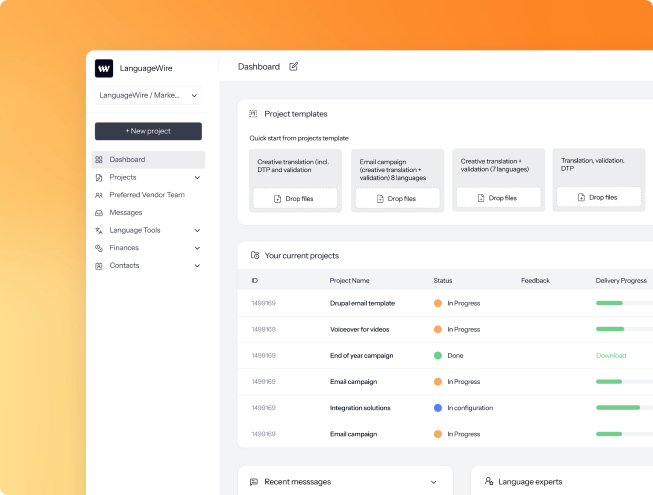
Task: Click delivery progress bar for Drupal email template
Action: click(624, 303)
